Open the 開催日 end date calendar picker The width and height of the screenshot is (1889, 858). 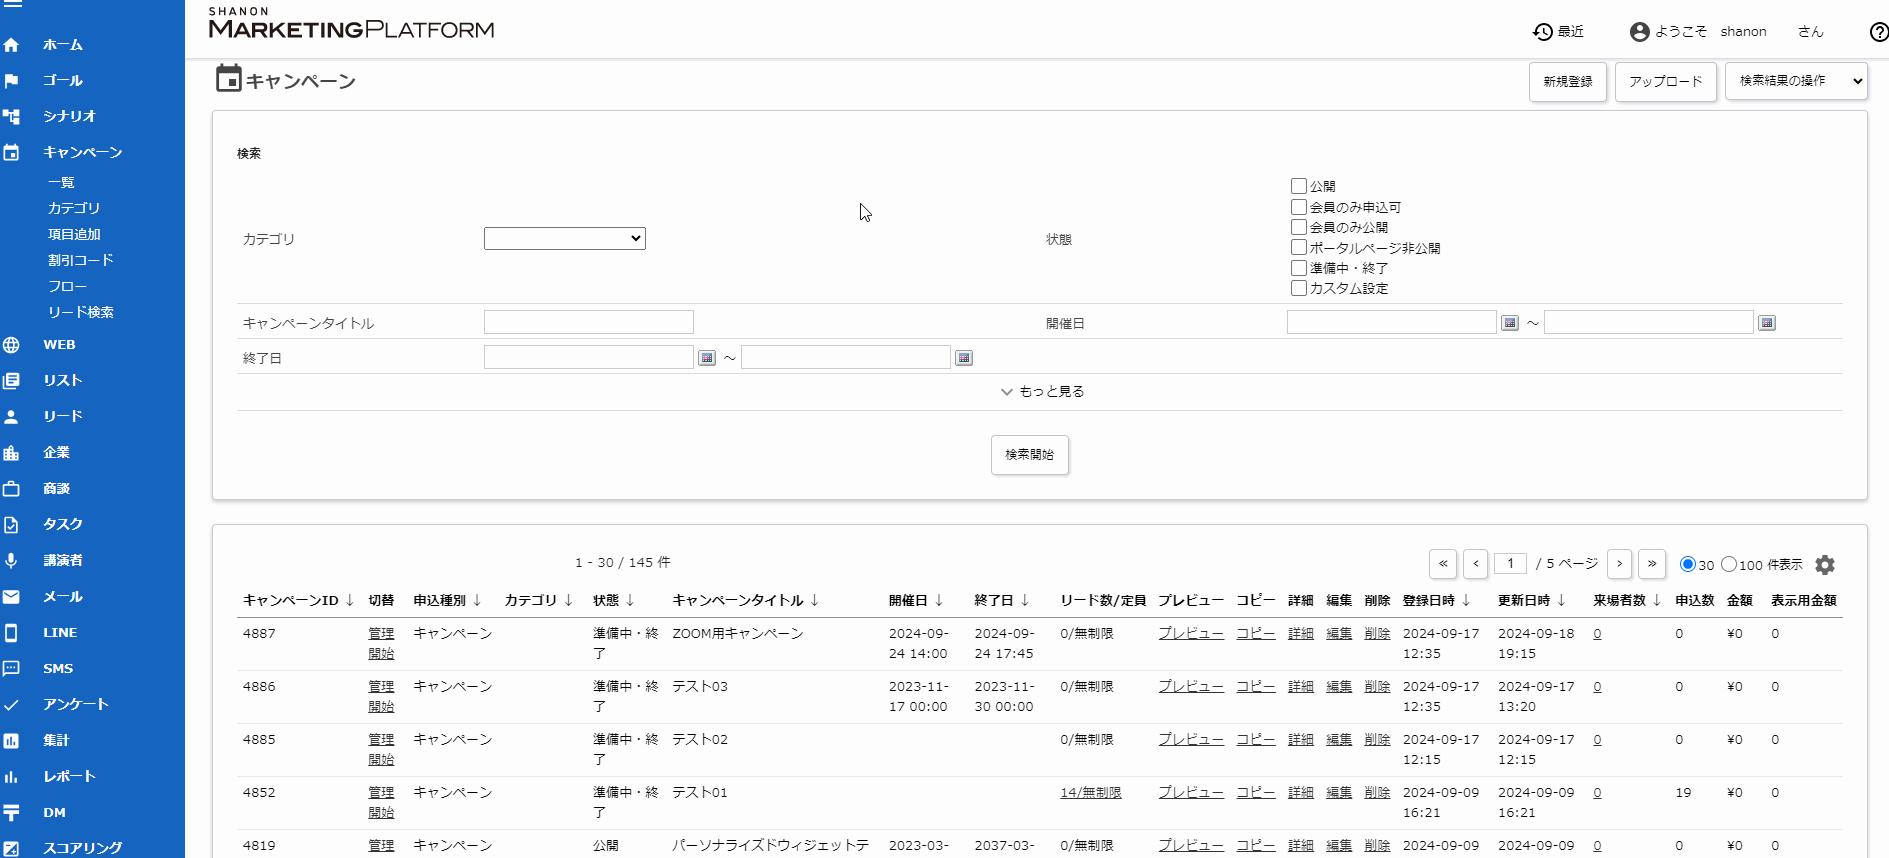(x=1767, y=323)
